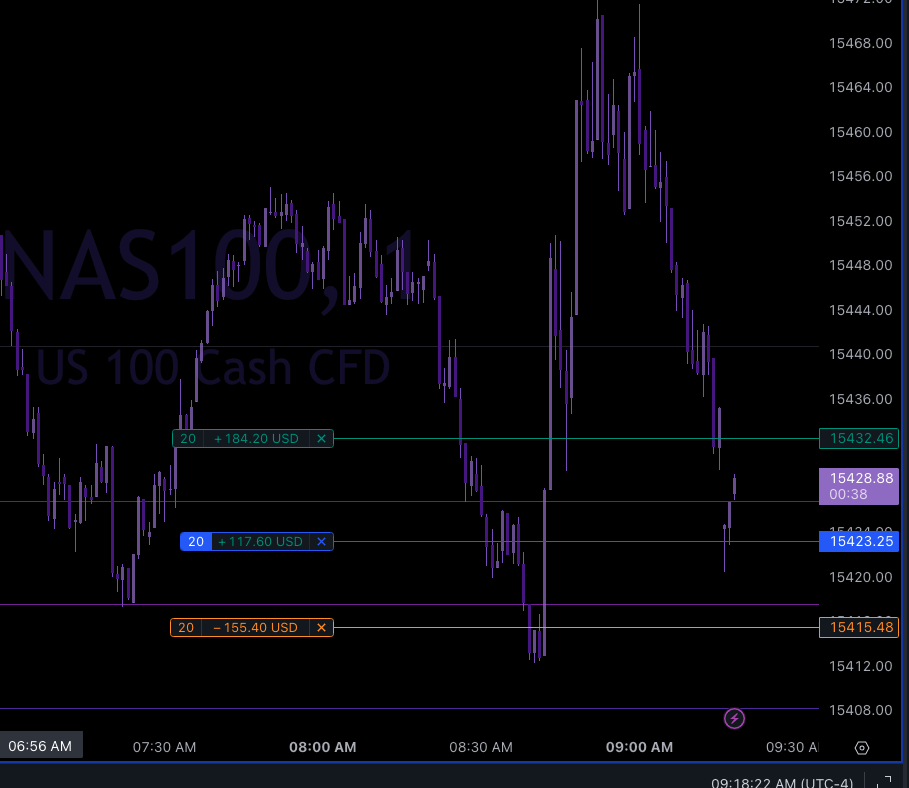909x788 pixels.
Task: Select the +184.20 USD profit label
Action: tap(256, 439)
